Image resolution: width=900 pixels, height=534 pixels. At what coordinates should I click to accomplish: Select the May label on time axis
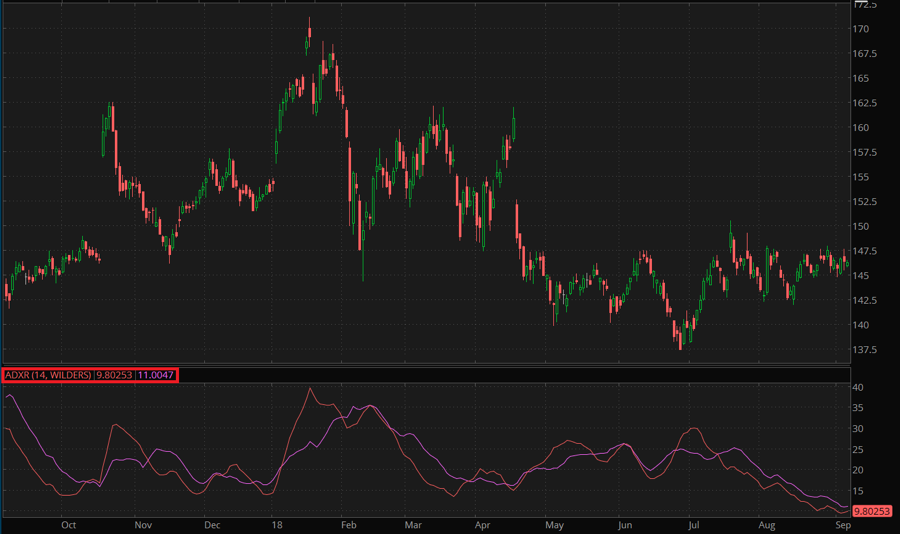554,524
